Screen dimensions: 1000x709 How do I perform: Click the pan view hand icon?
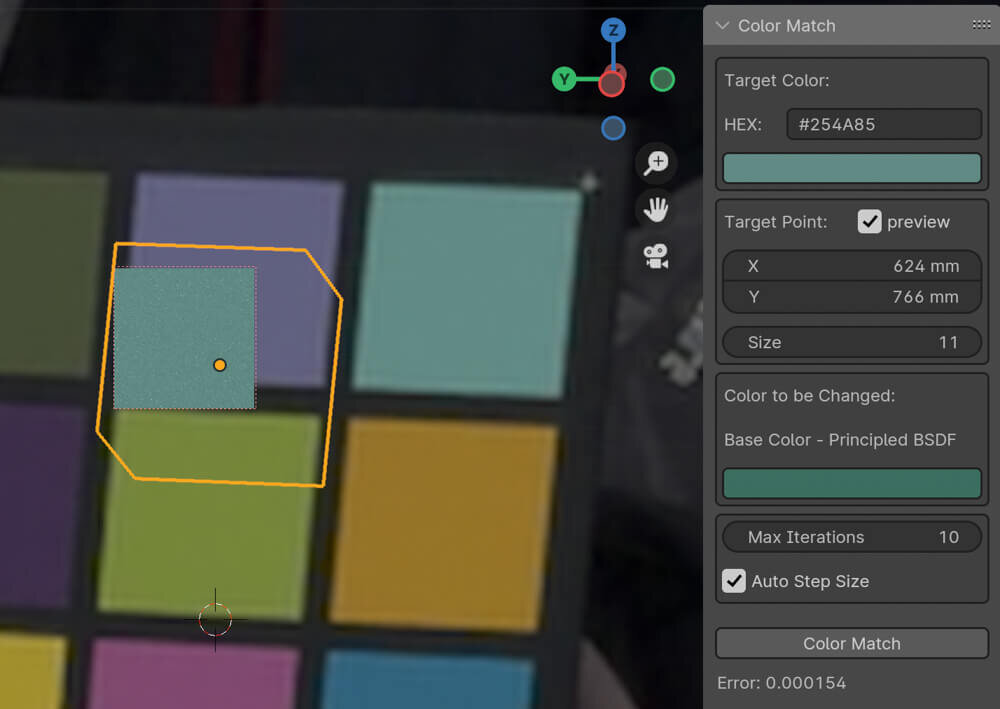click(656, 210)
